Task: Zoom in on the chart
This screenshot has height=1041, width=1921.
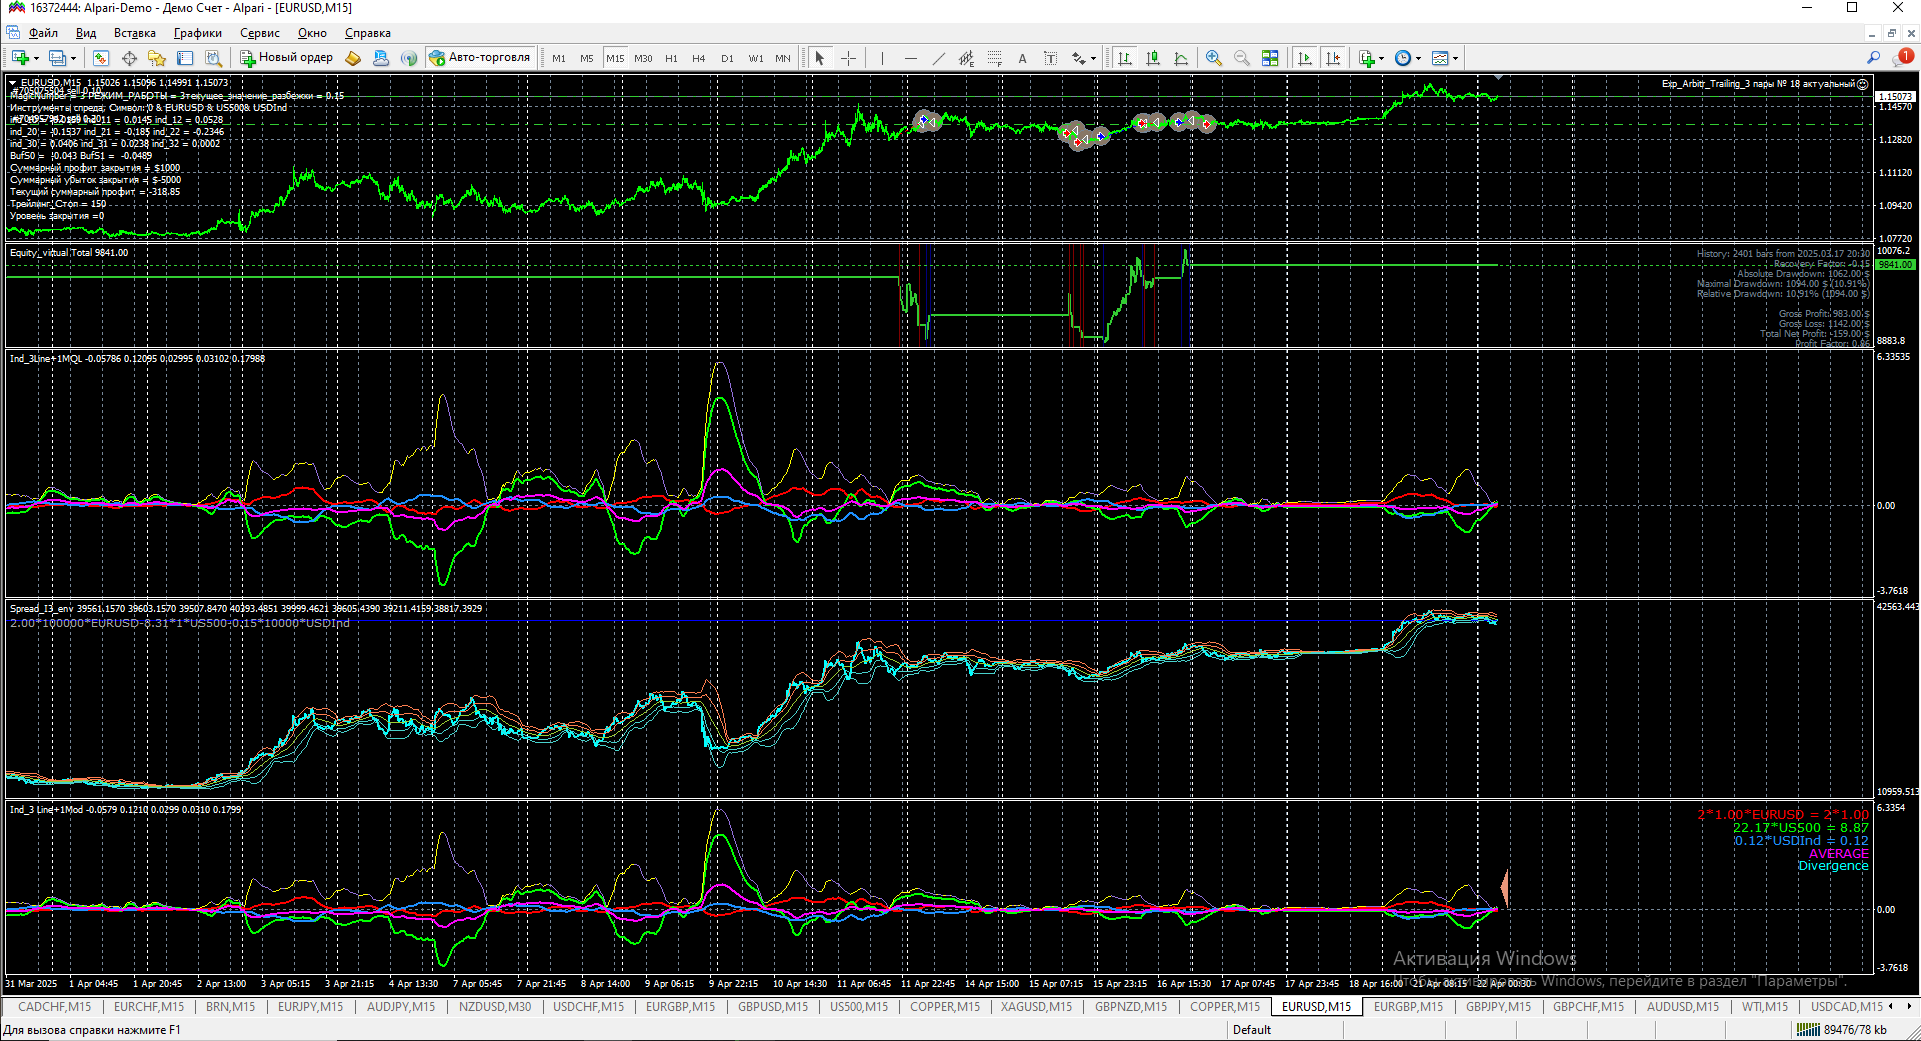Action: pyautogui.click(x=1214, y=58)
